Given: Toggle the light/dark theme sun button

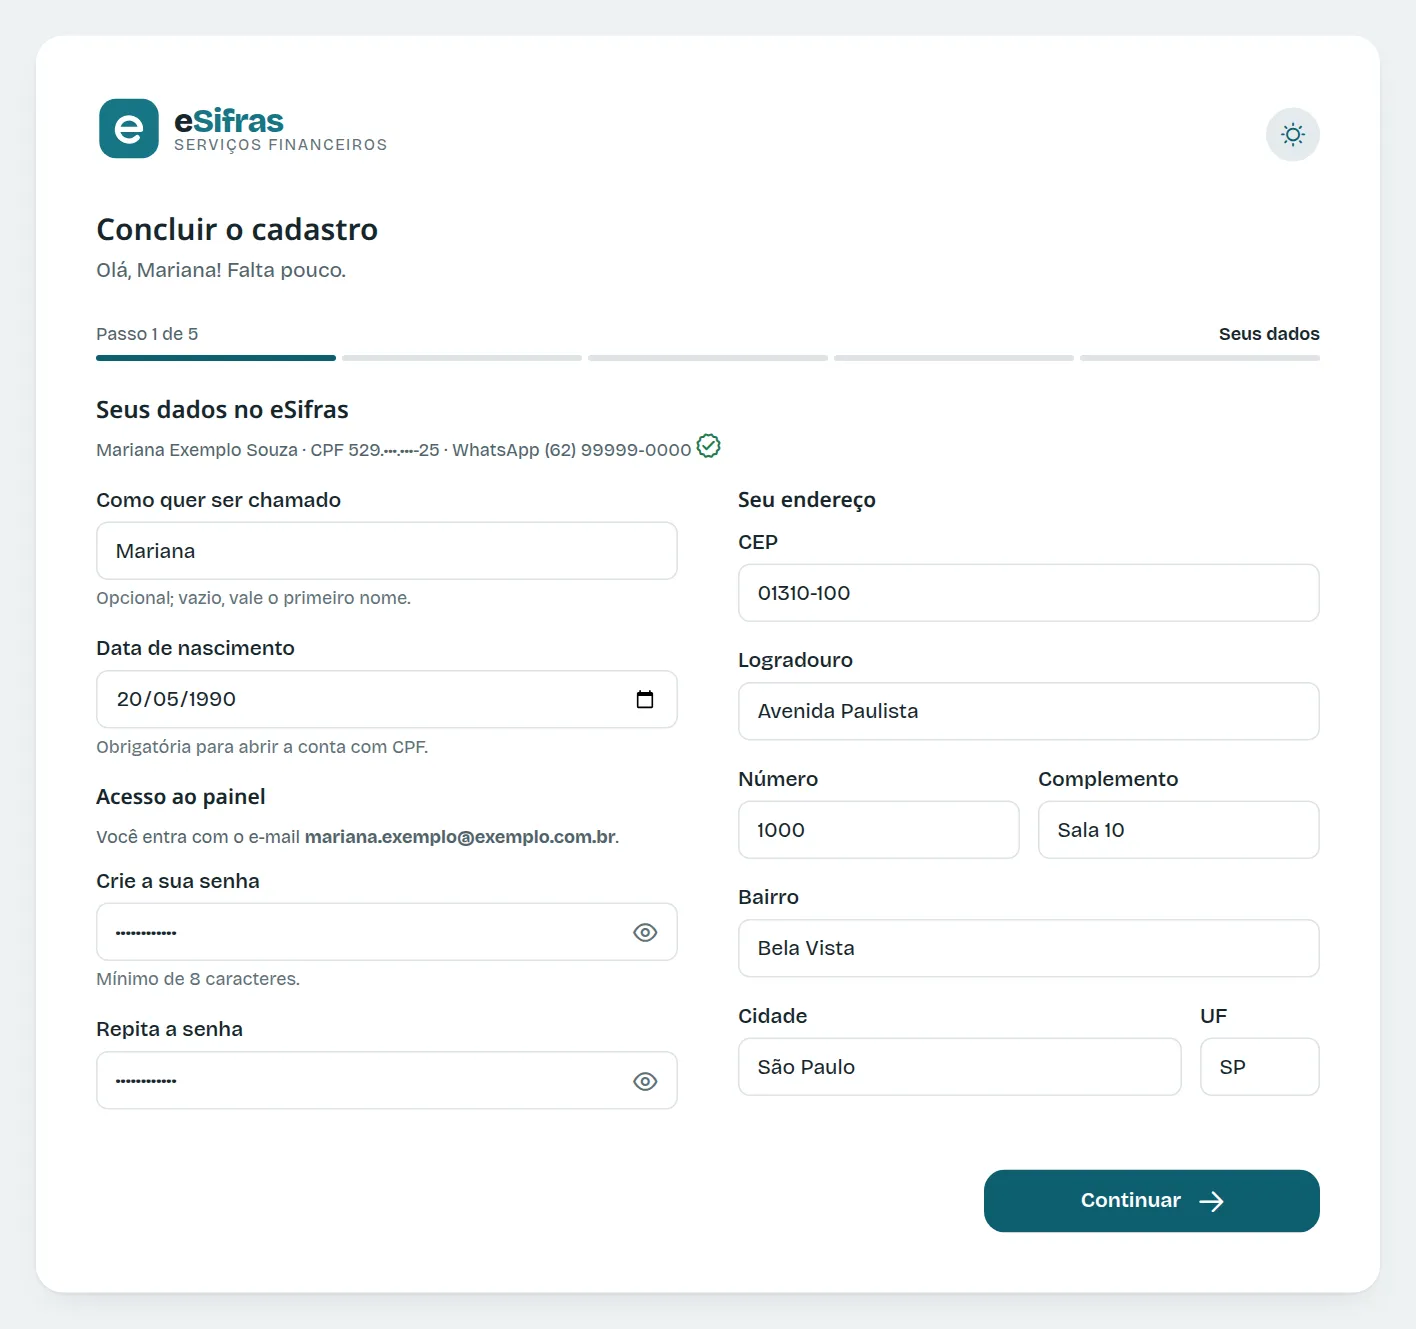Looking at the screenshot, I should tap(1293, 134).
